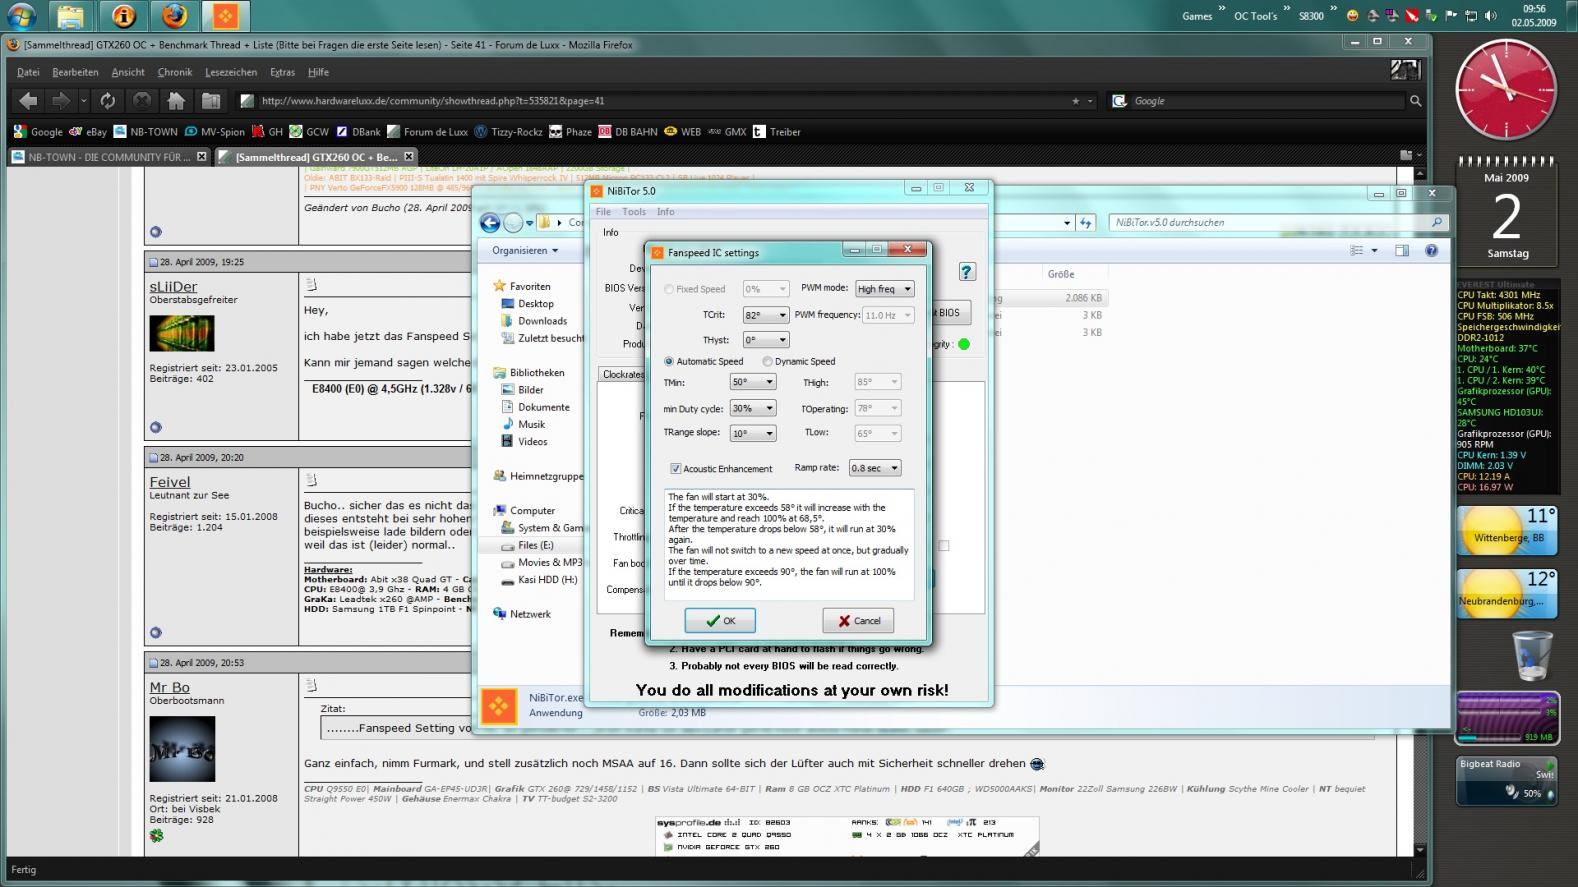Click Neubrandenburg weather gadget
This screenshot has height=887, width=1578.
pyautogui.click(x=1507, y=593)
